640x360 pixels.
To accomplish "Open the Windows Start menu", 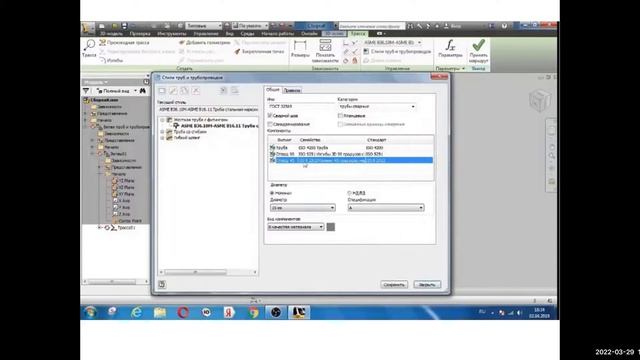I will 91,312.
